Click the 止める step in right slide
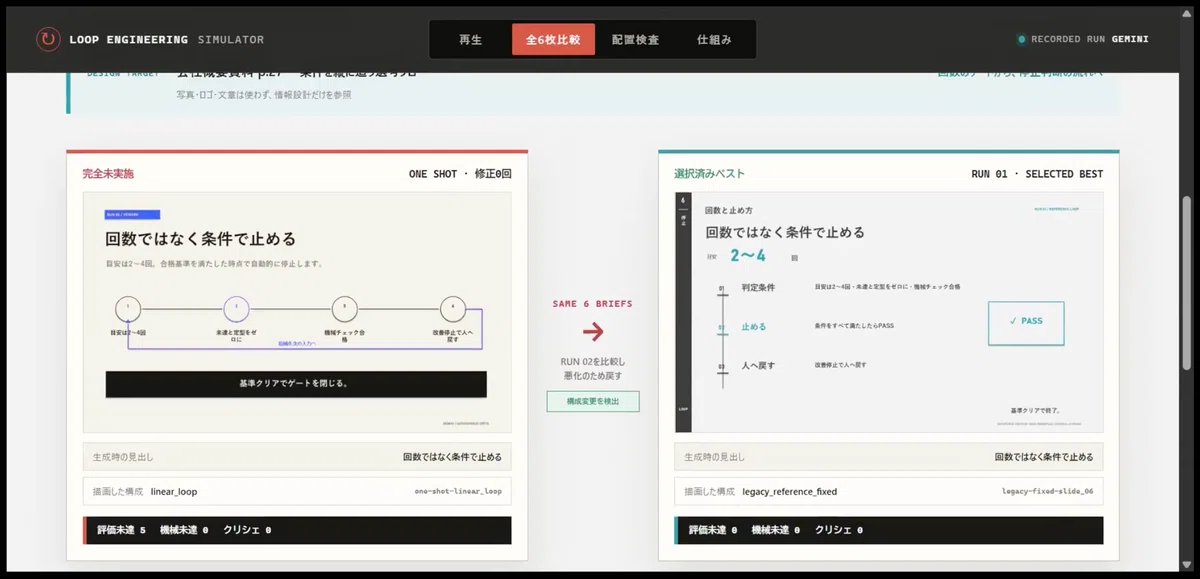Viewport: 1200px width, 579px height. point(754,327)
